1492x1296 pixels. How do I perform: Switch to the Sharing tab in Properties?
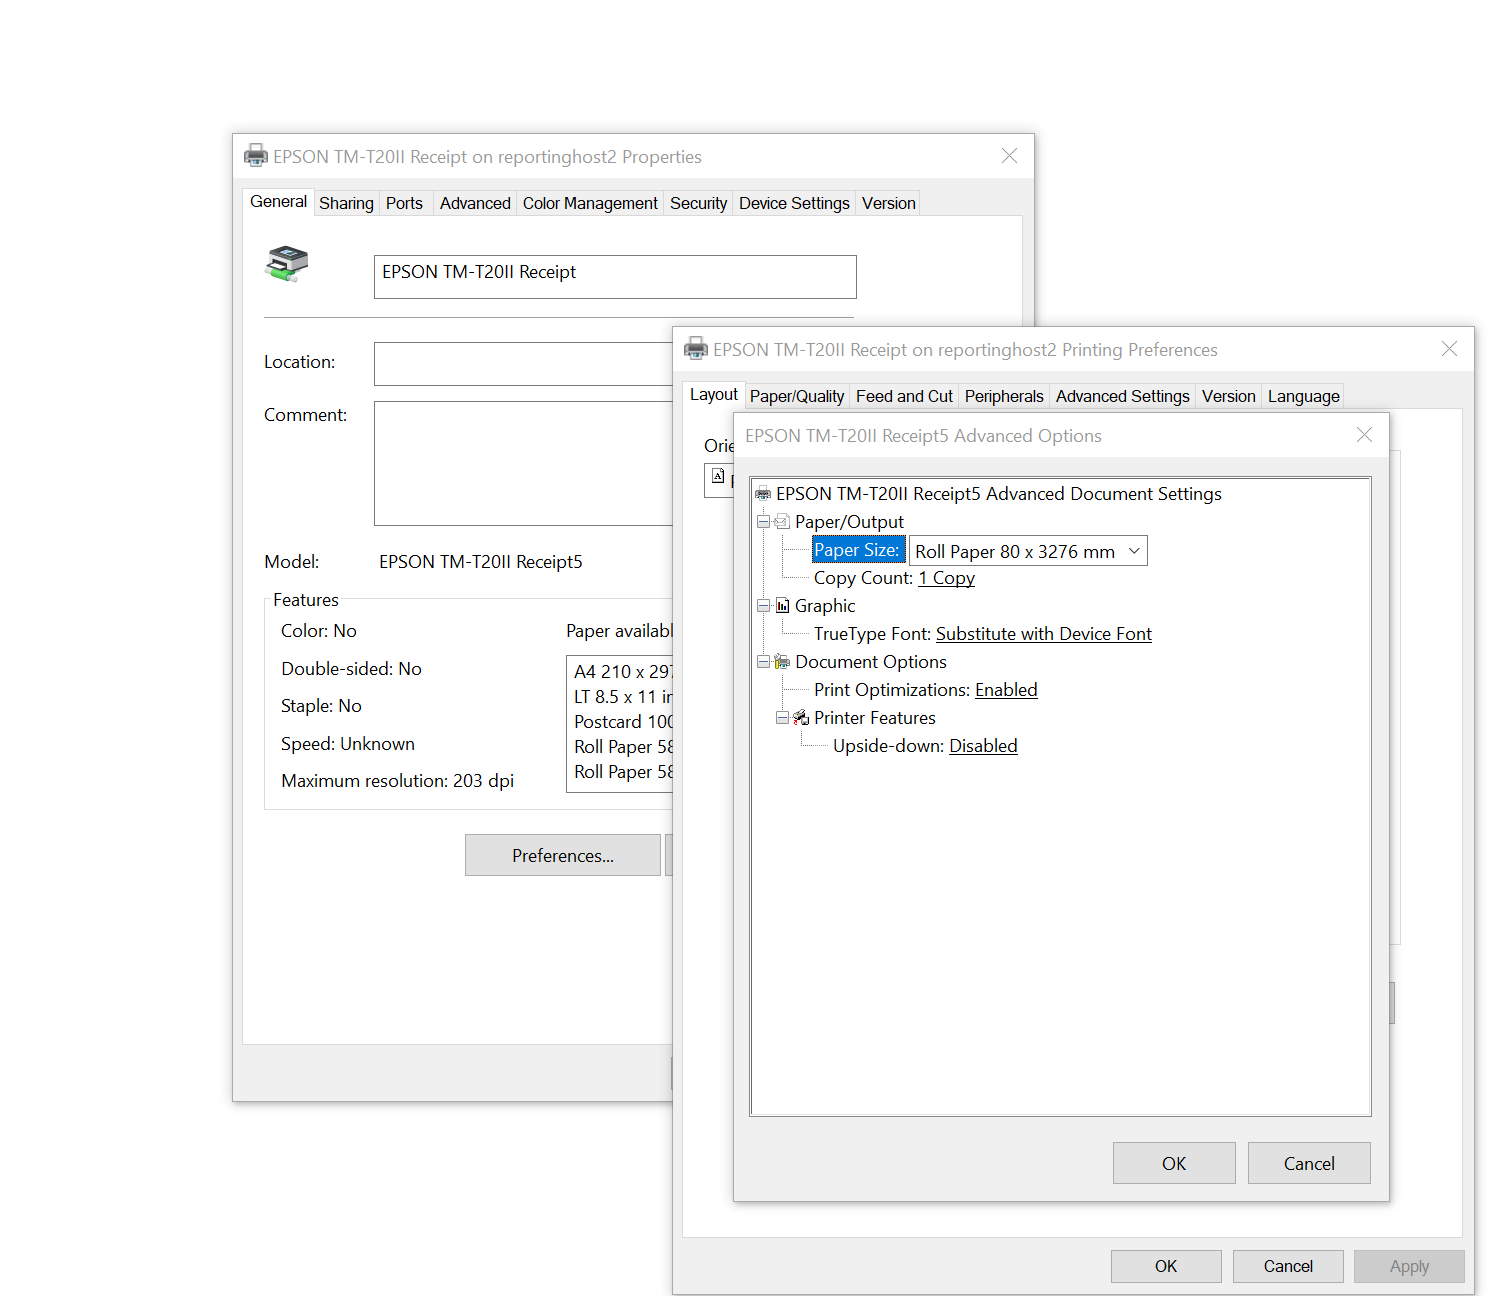click(x=346, y=203)
